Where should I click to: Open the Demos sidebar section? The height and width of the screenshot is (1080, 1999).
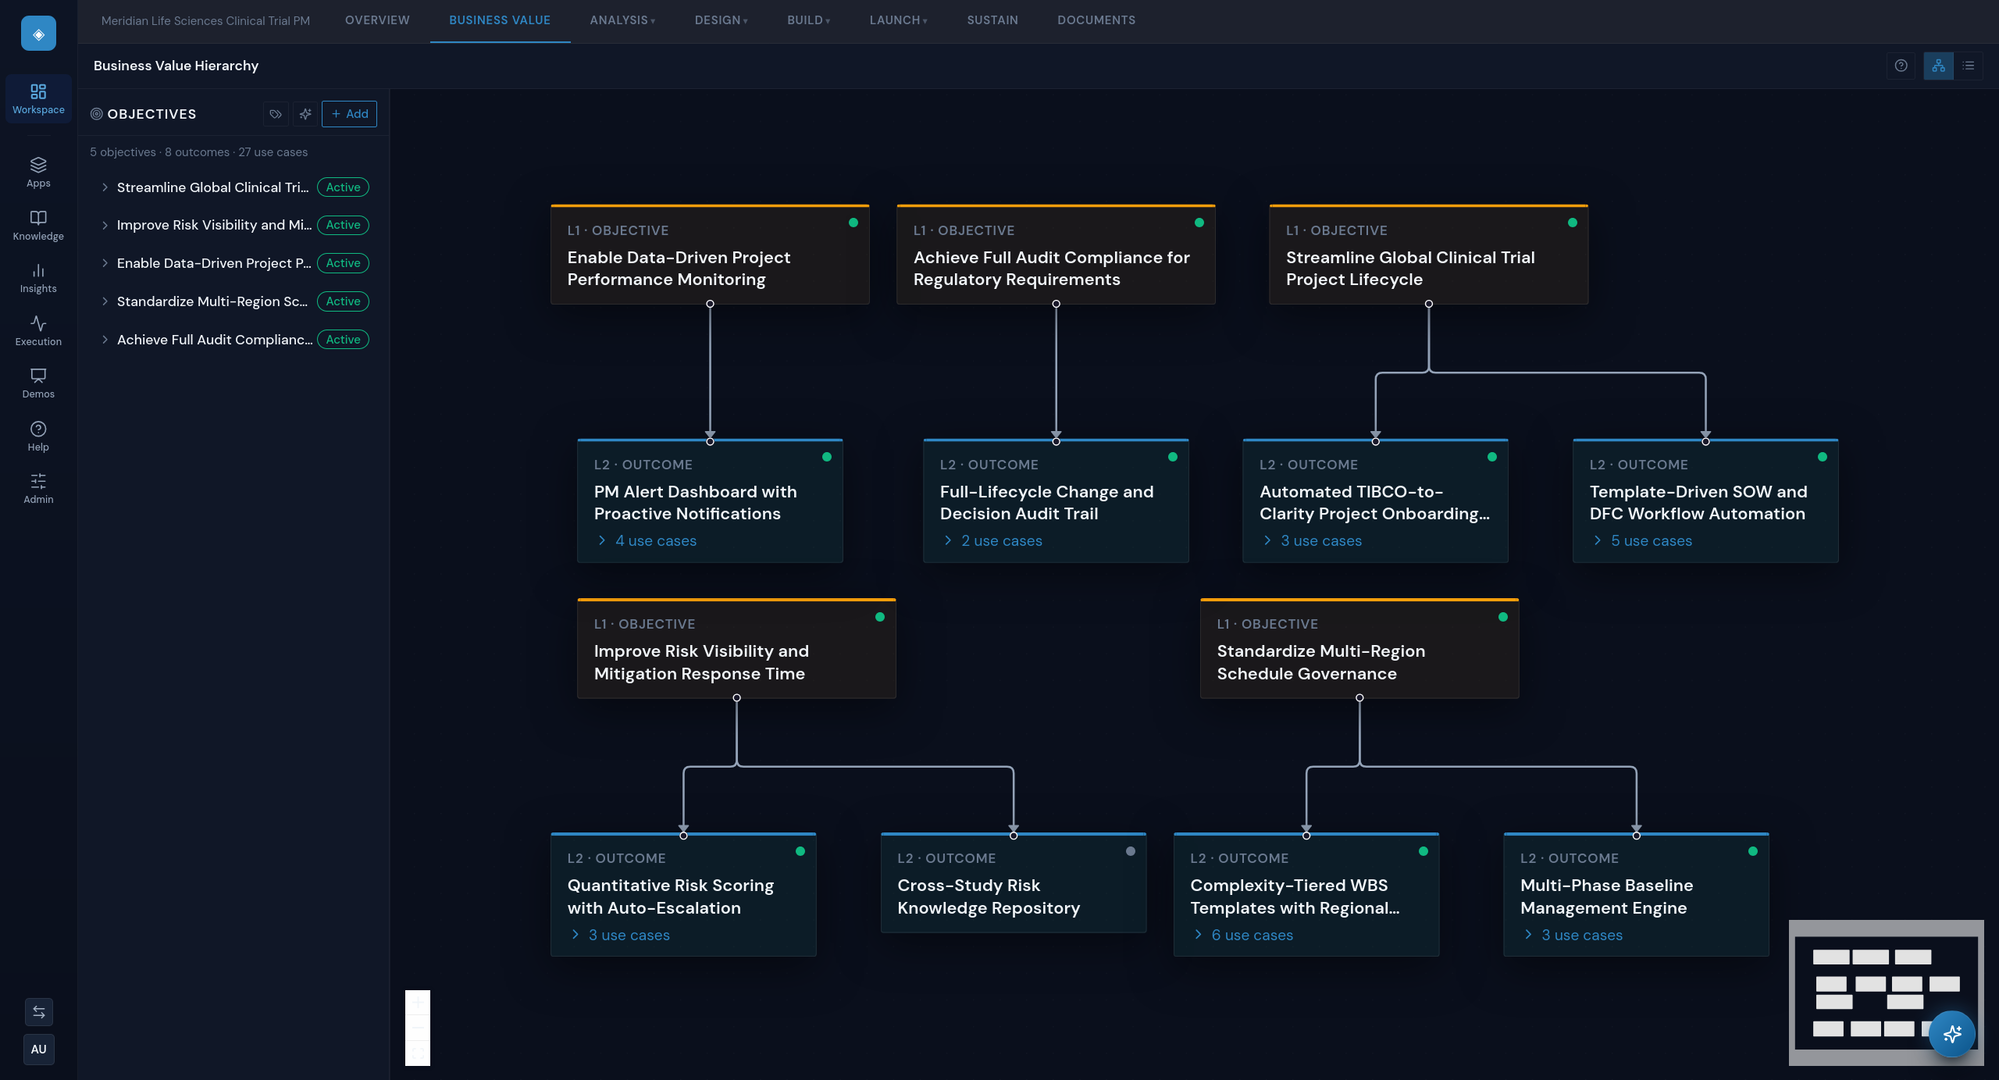pos(38,383)
